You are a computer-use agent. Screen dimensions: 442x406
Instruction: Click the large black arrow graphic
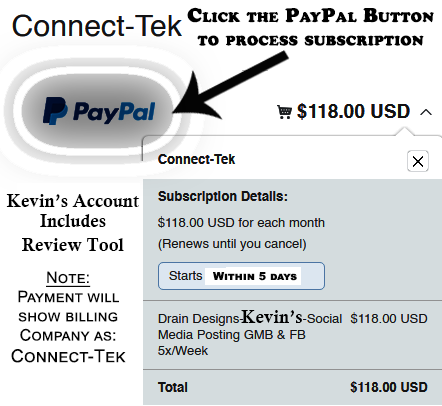[x=230, y=87]
